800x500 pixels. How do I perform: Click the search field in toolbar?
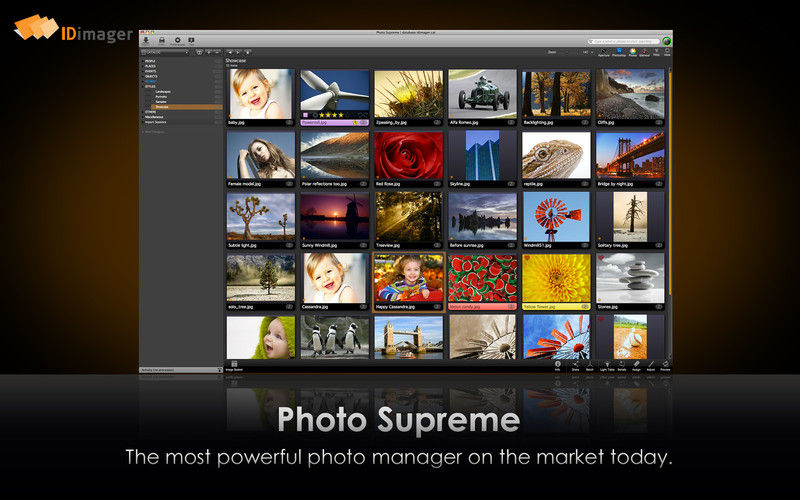pos(623,41)
